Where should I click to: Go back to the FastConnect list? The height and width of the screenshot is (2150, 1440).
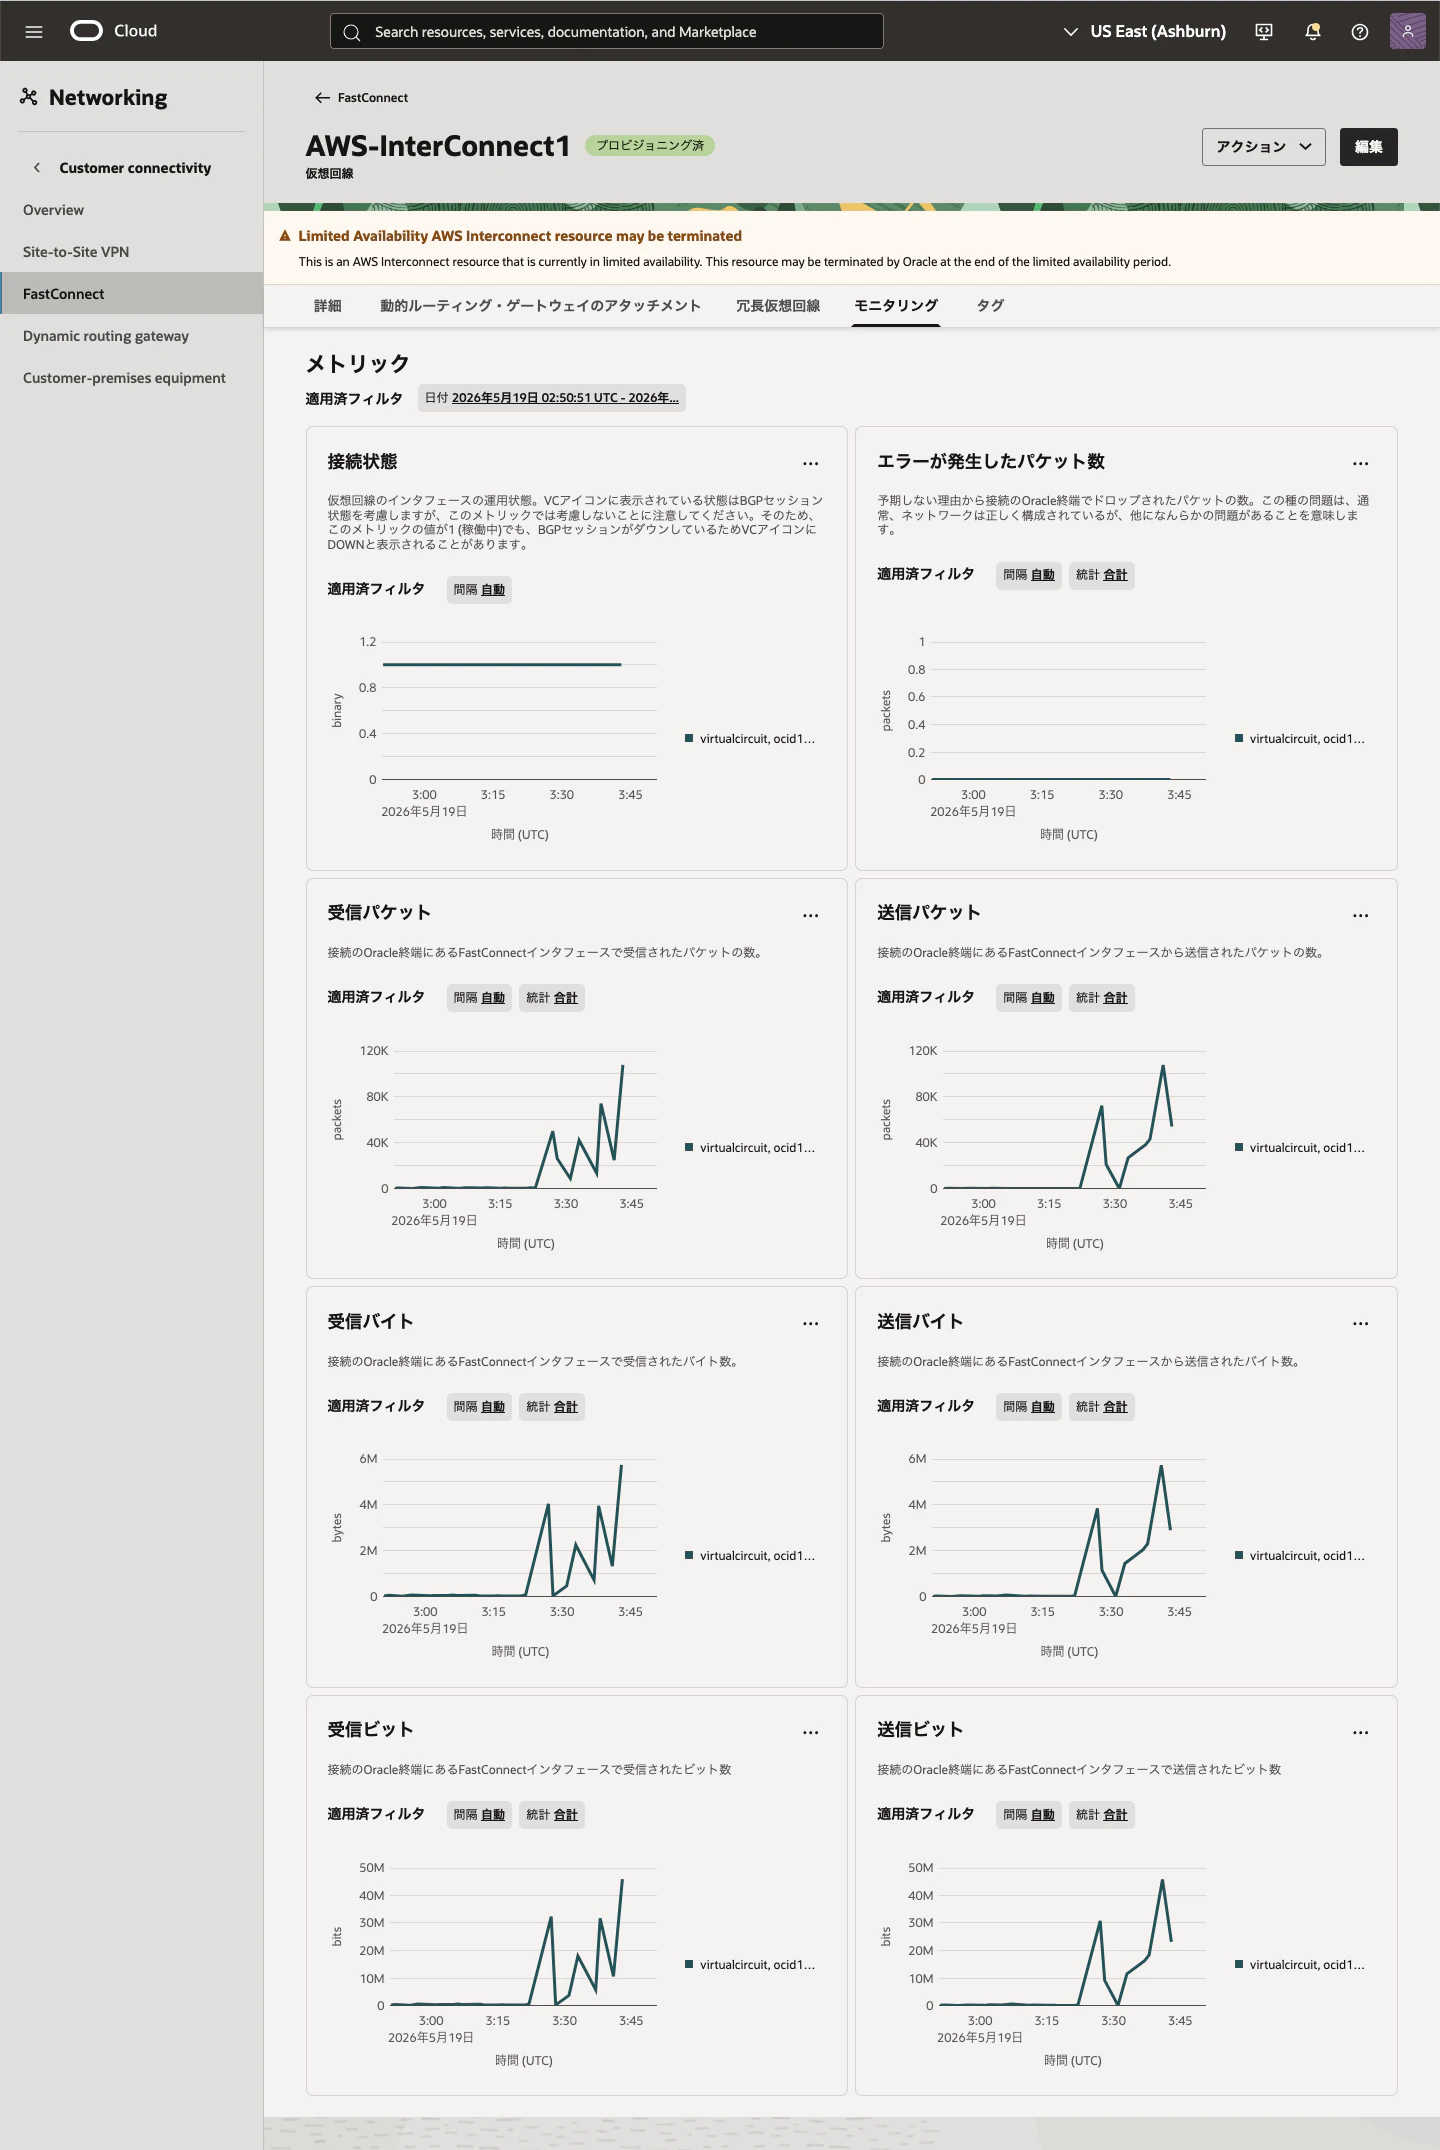[x=372, y=98]
